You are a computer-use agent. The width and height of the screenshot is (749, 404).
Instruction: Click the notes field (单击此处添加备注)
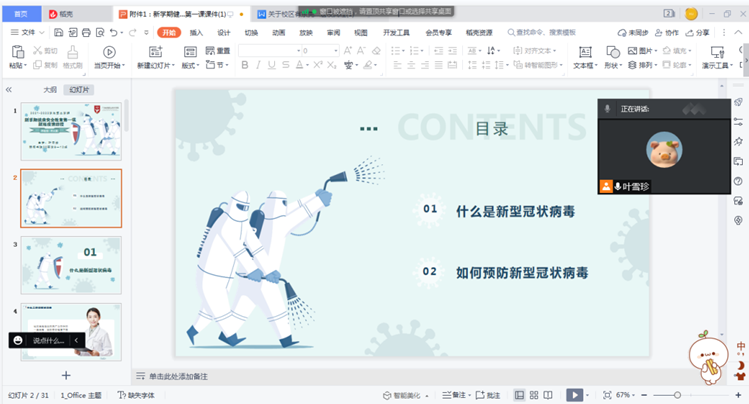[178, 376]
